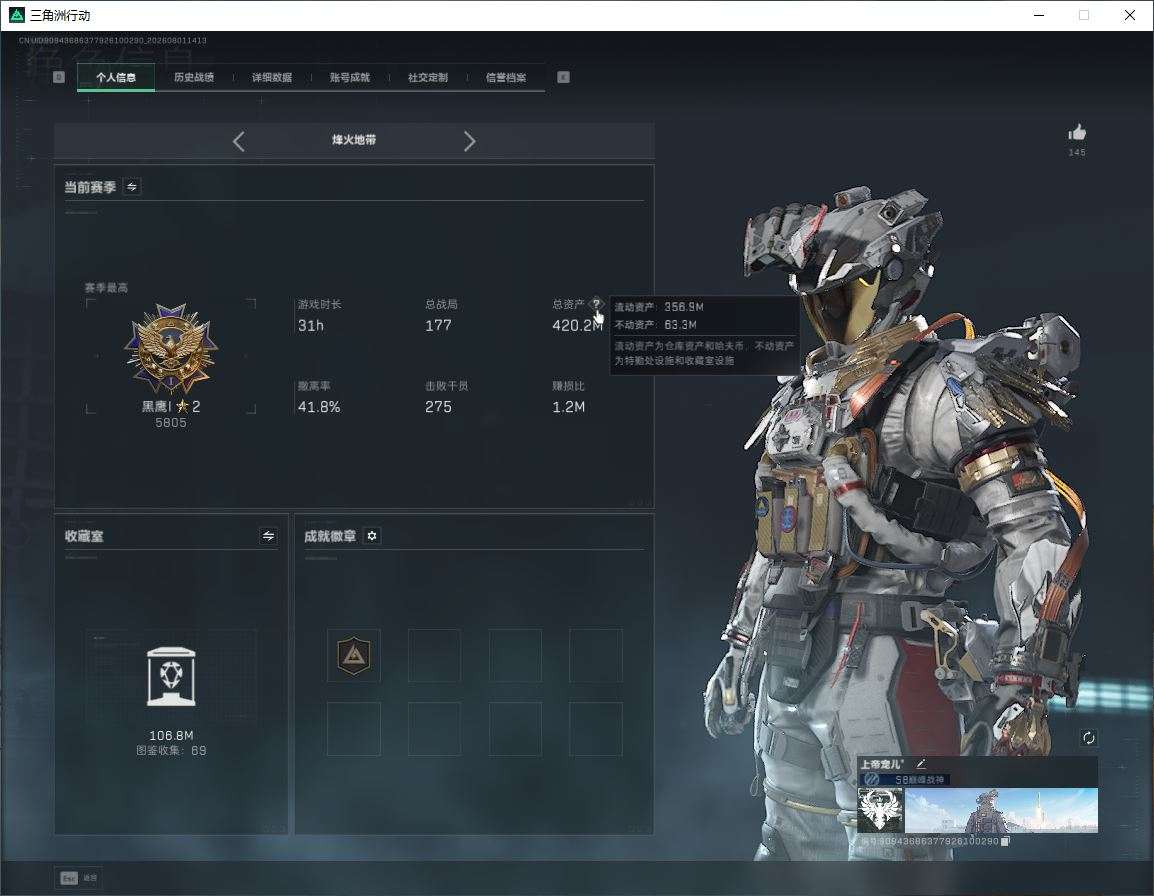Go to previous mode with left chevron

238,141
